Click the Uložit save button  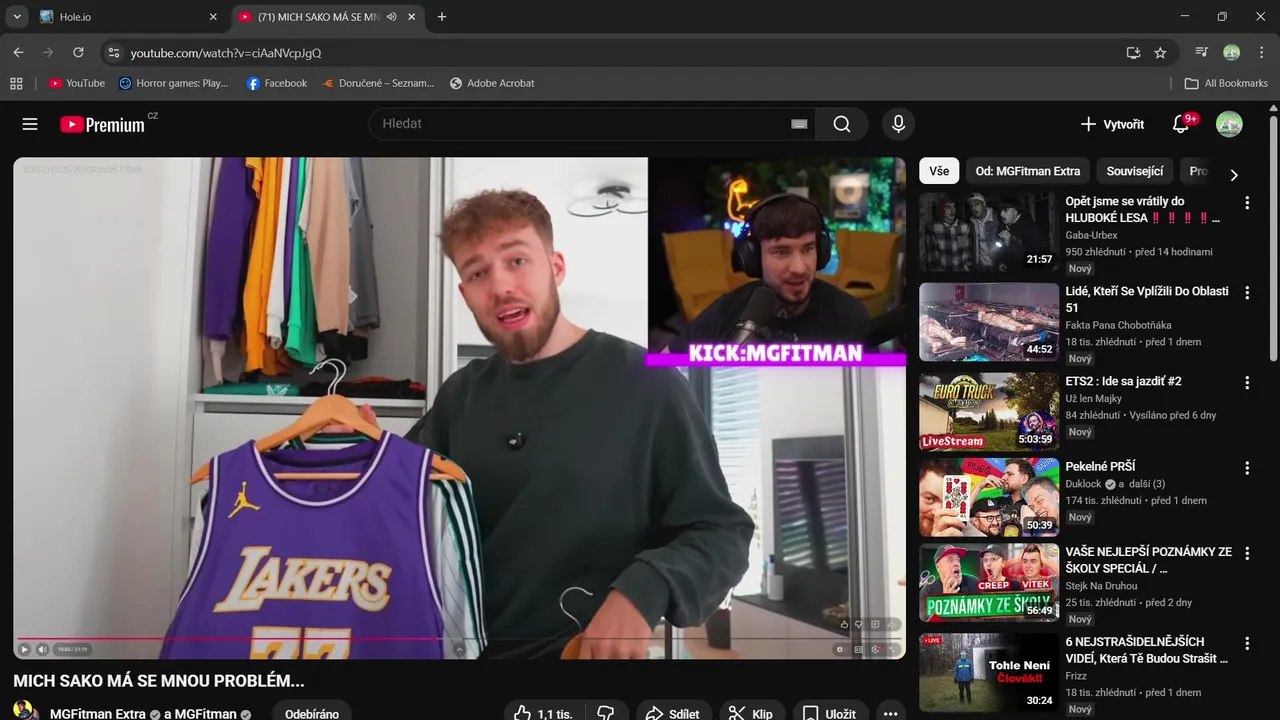[x=829, y=713]
